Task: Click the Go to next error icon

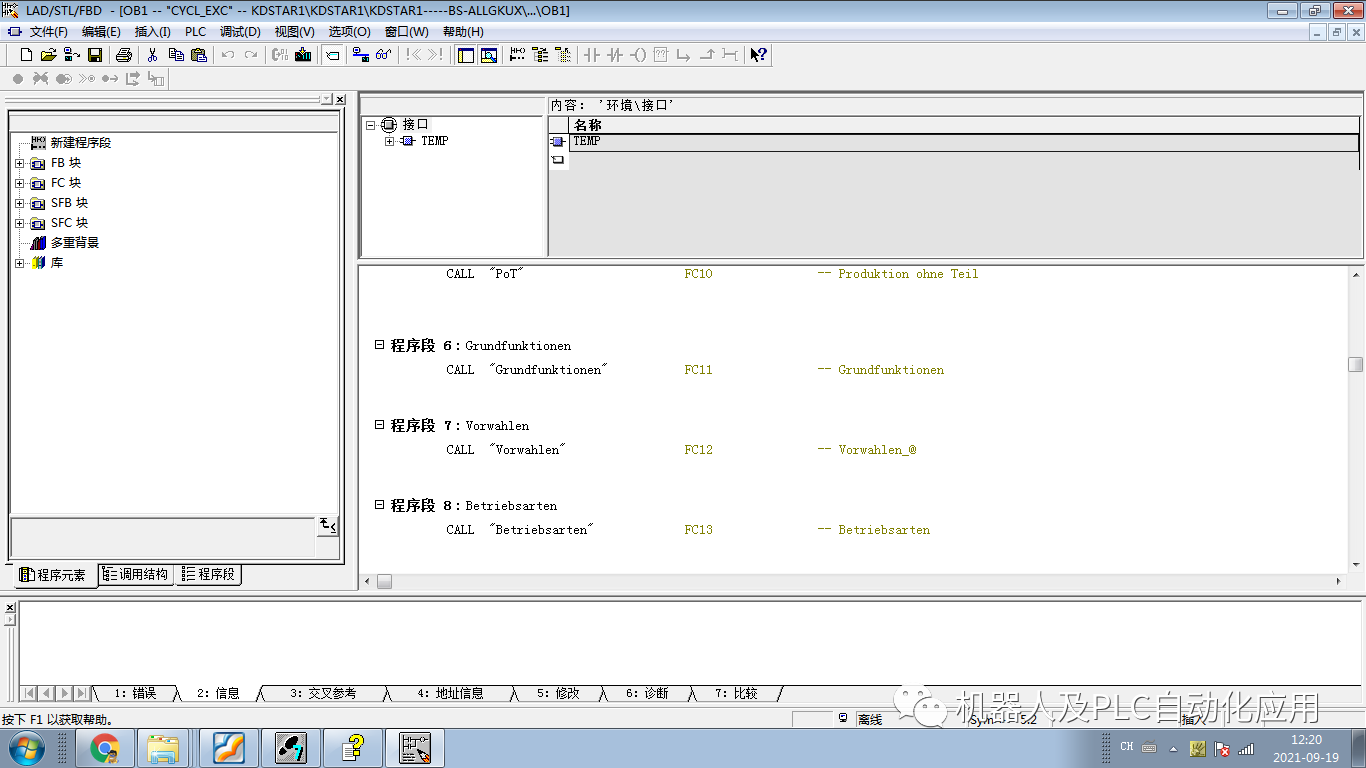Action: [x=434, y=55]
